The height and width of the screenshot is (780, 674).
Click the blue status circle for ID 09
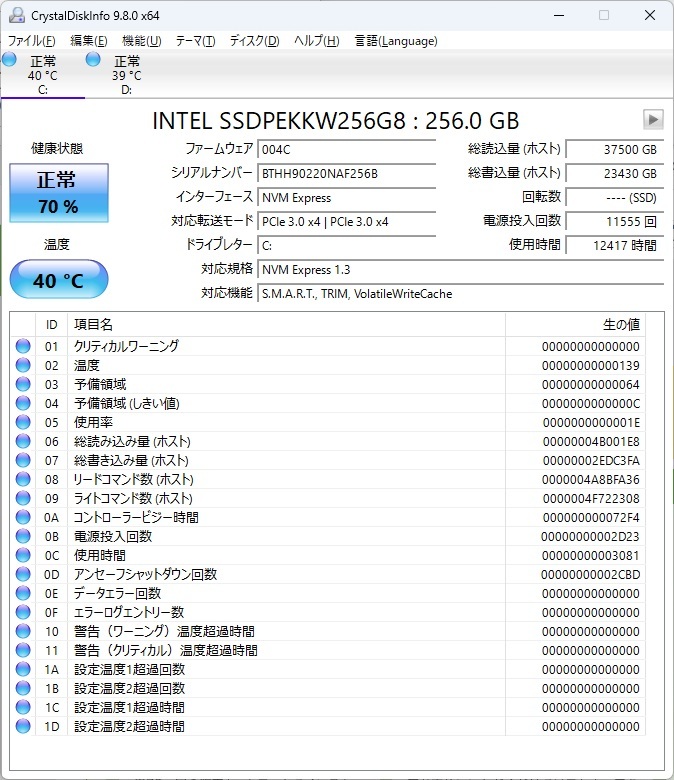point(23,498)
